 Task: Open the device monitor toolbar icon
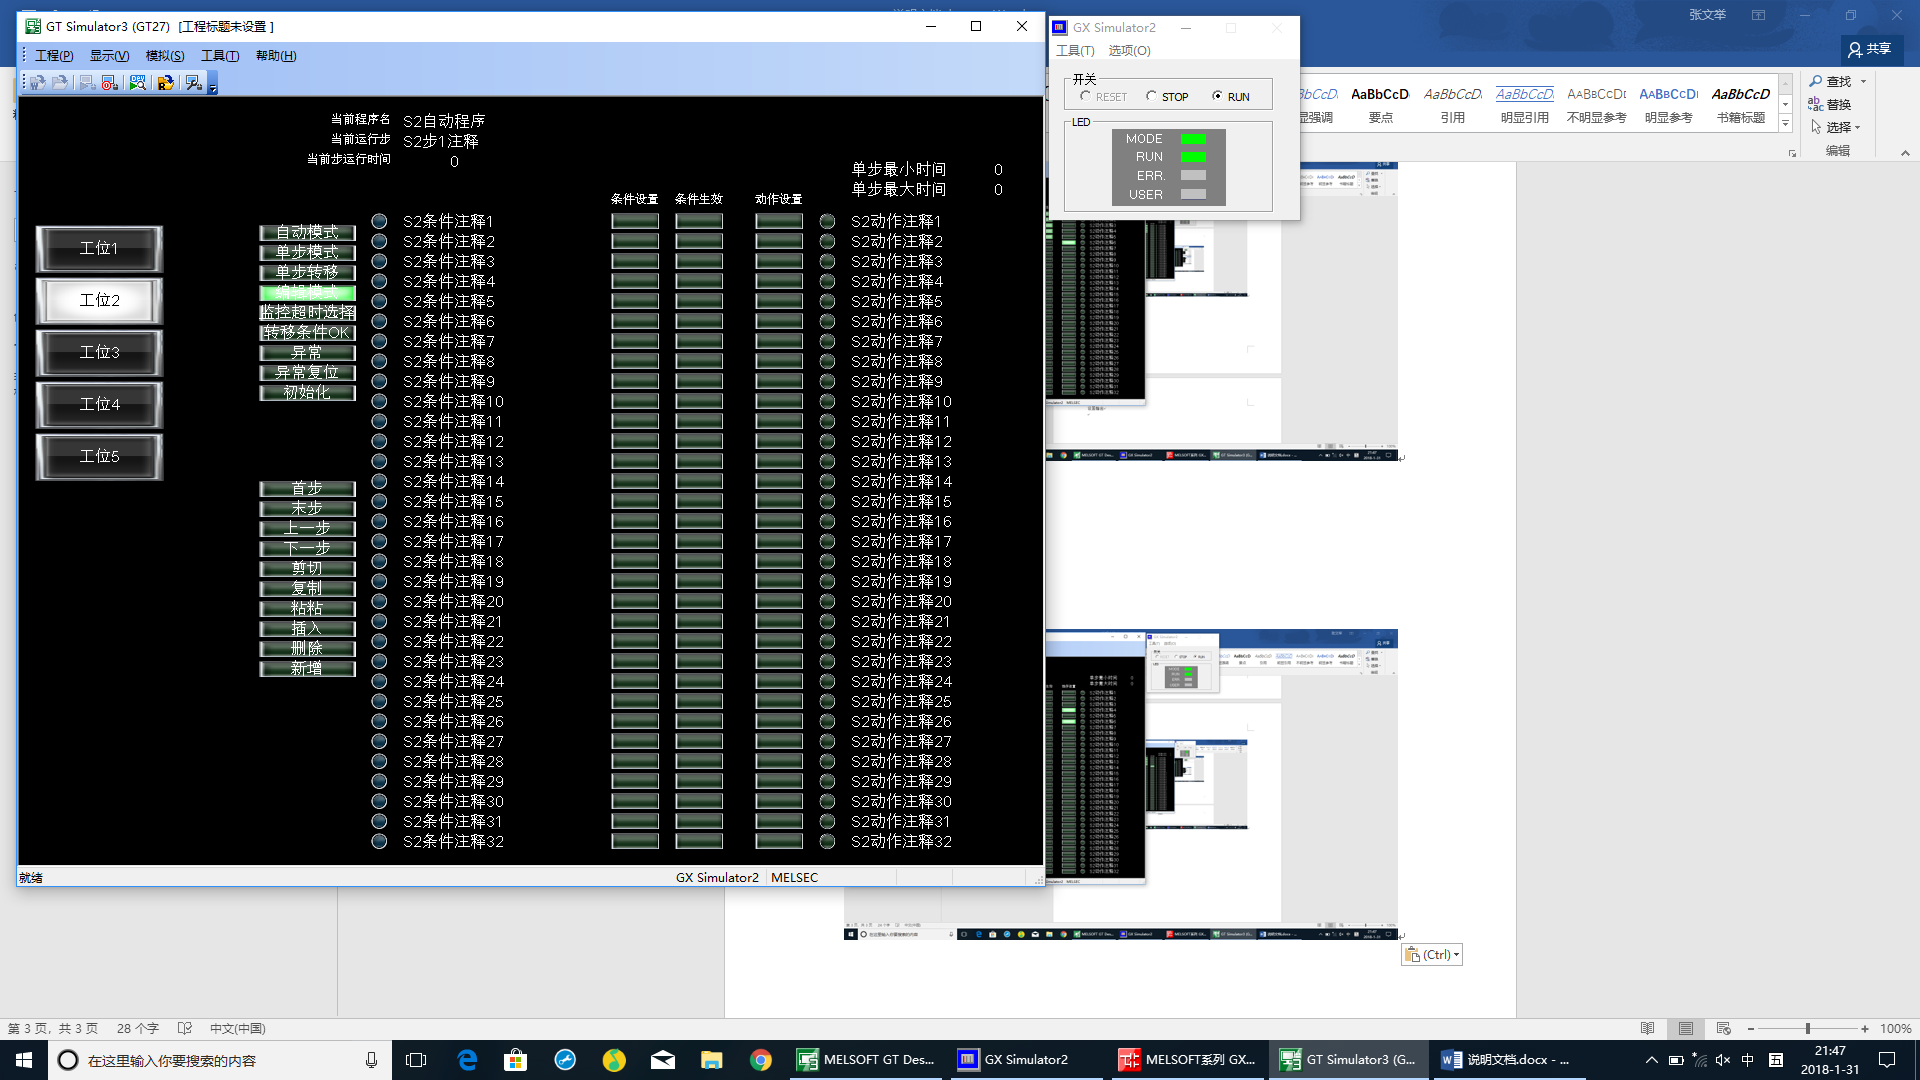138,83
